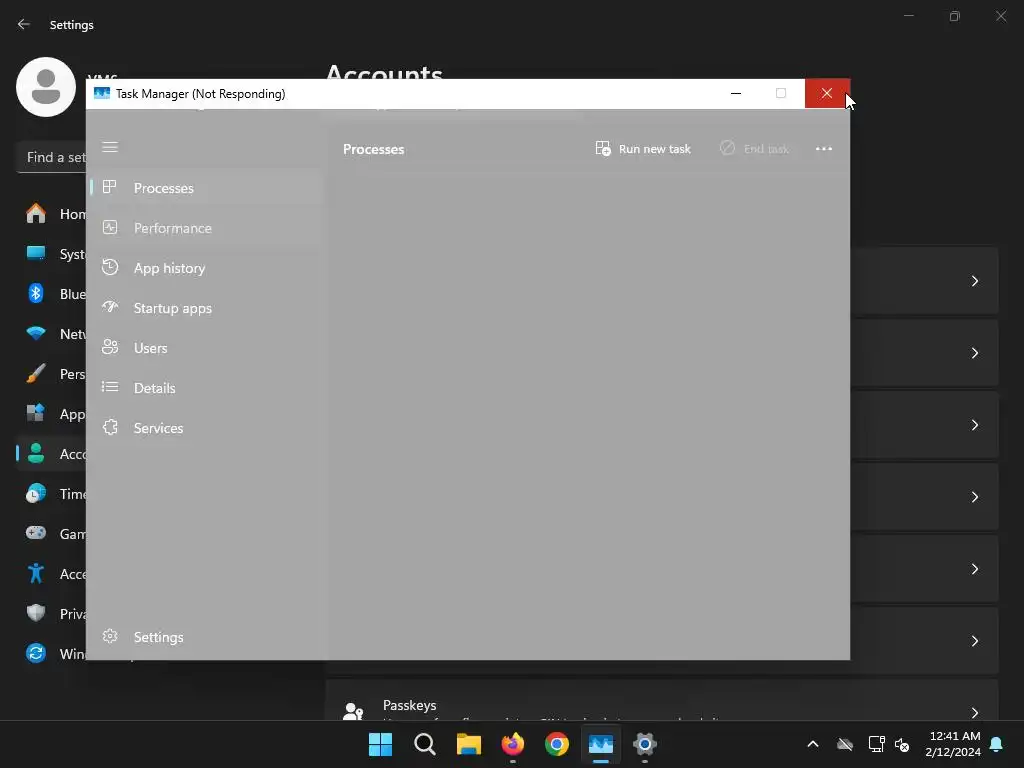The width and height of the screenshot is (1024, 768).
Task: Close the not-responding Task Manager window
Action: (x=827, y=93)
